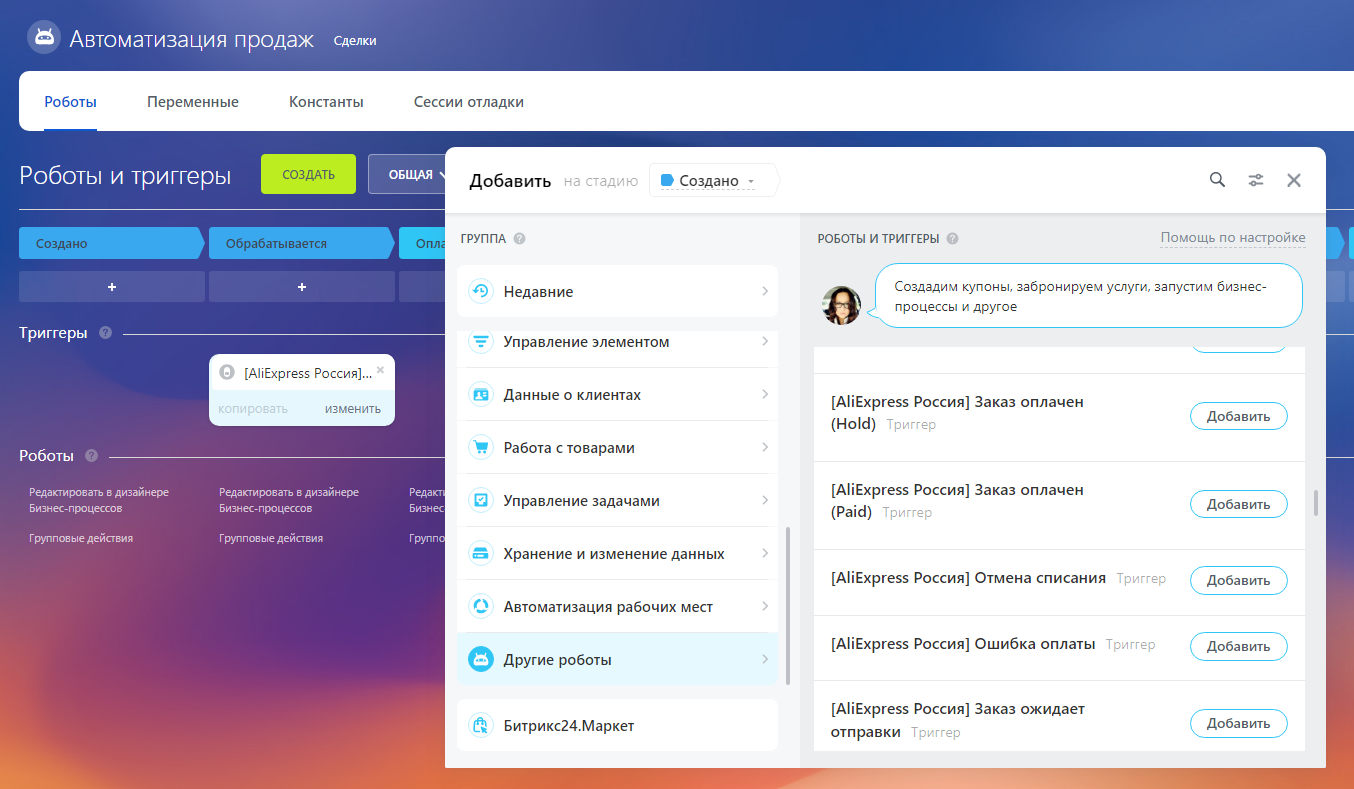
Task: Switch to the Роботы tab
Action: point(70,102)
